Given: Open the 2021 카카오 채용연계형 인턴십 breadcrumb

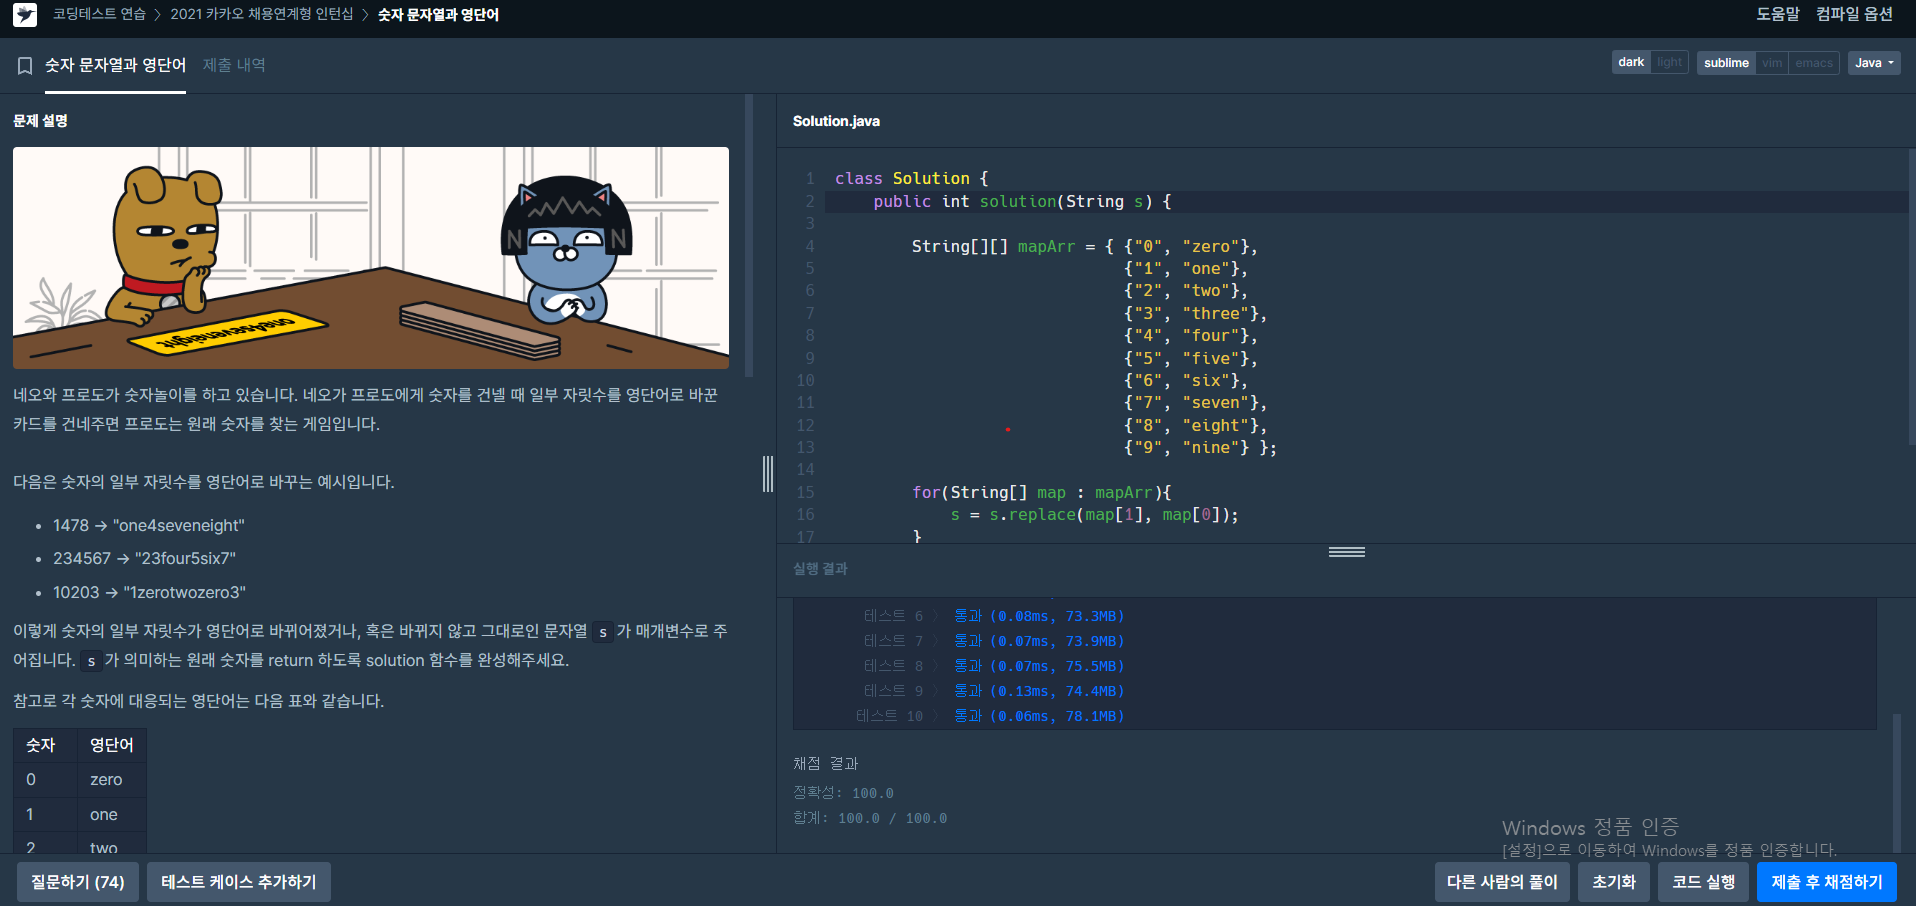Looking at the screenshot, I should pyautogui.click(x=262, y=14).
